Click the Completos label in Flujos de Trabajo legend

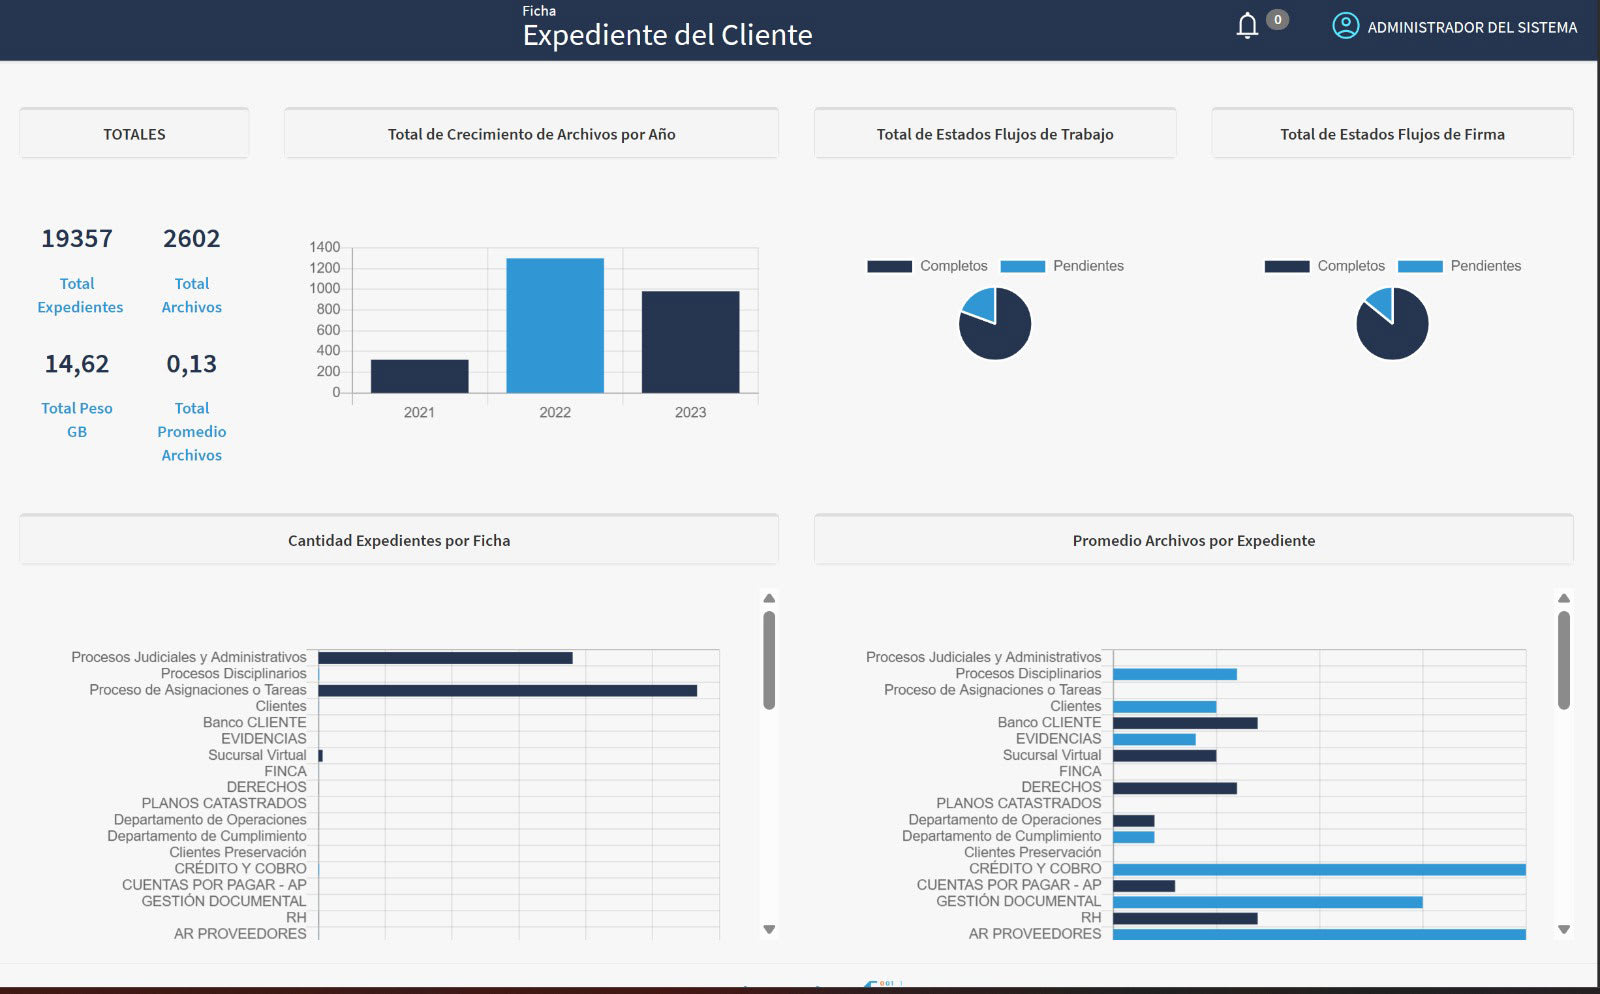953,266
